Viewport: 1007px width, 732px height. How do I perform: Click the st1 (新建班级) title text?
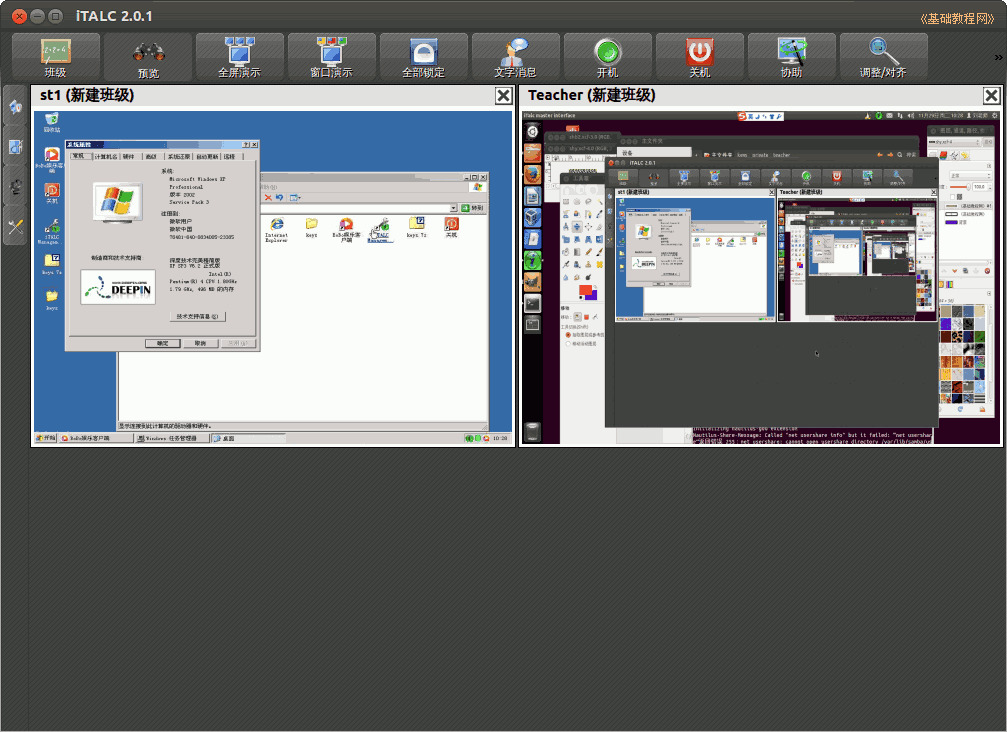[x=87, y=95]
